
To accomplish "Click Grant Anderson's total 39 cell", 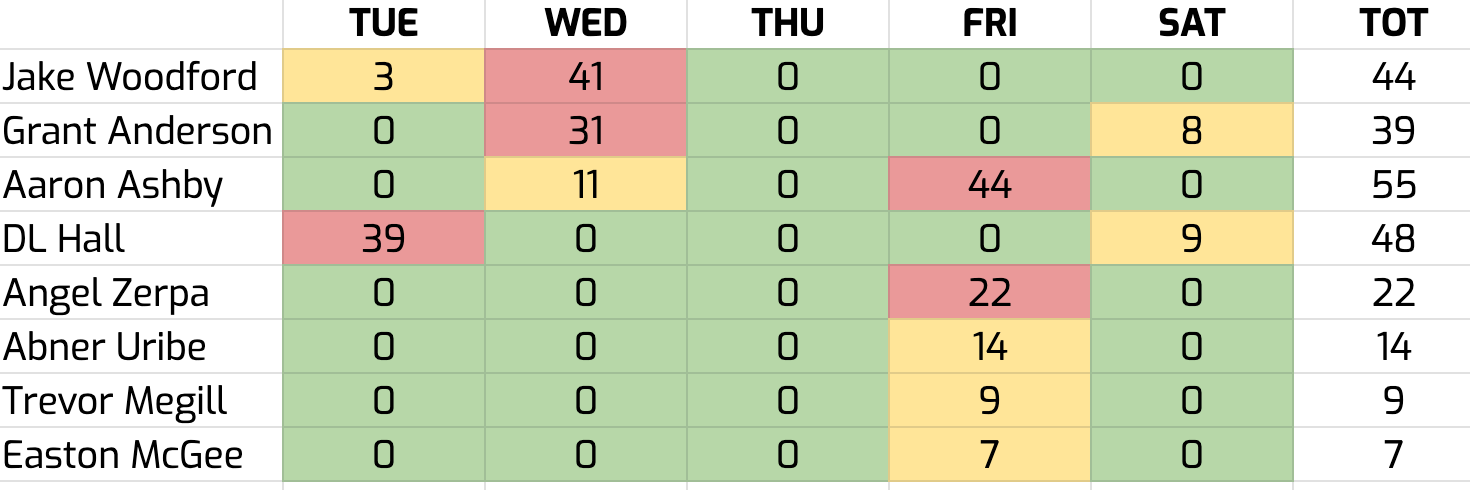I will coord(1393,130).
